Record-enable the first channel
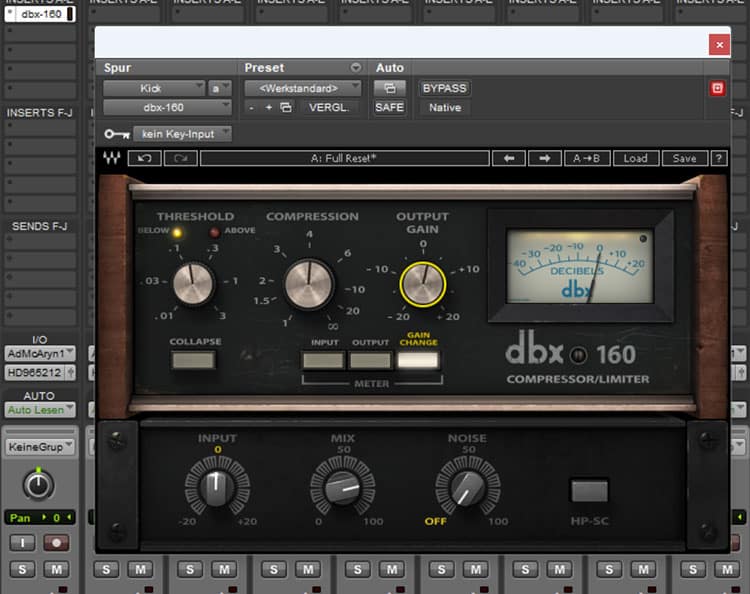This screenshot has height=594, width=750. click(x=56, y=543)
